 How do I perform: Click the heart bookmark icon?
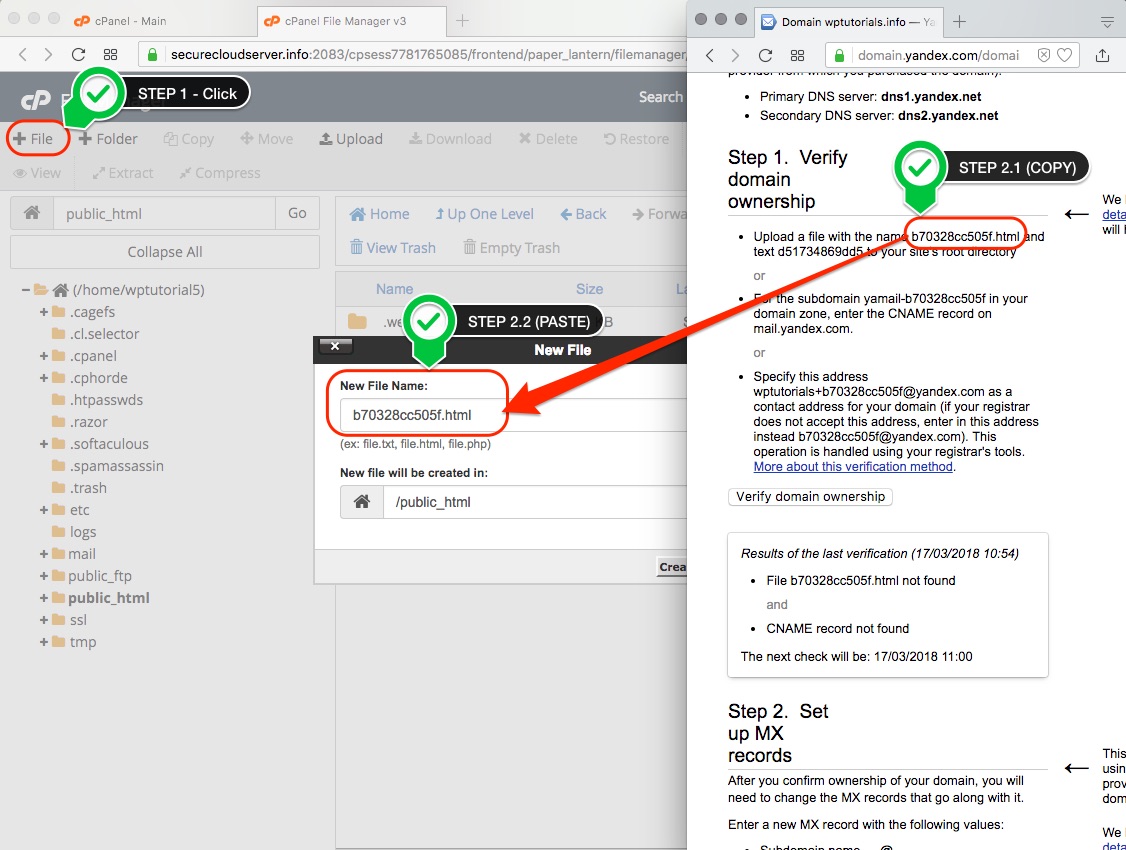pyautogui.click(x=1064, y=55)
